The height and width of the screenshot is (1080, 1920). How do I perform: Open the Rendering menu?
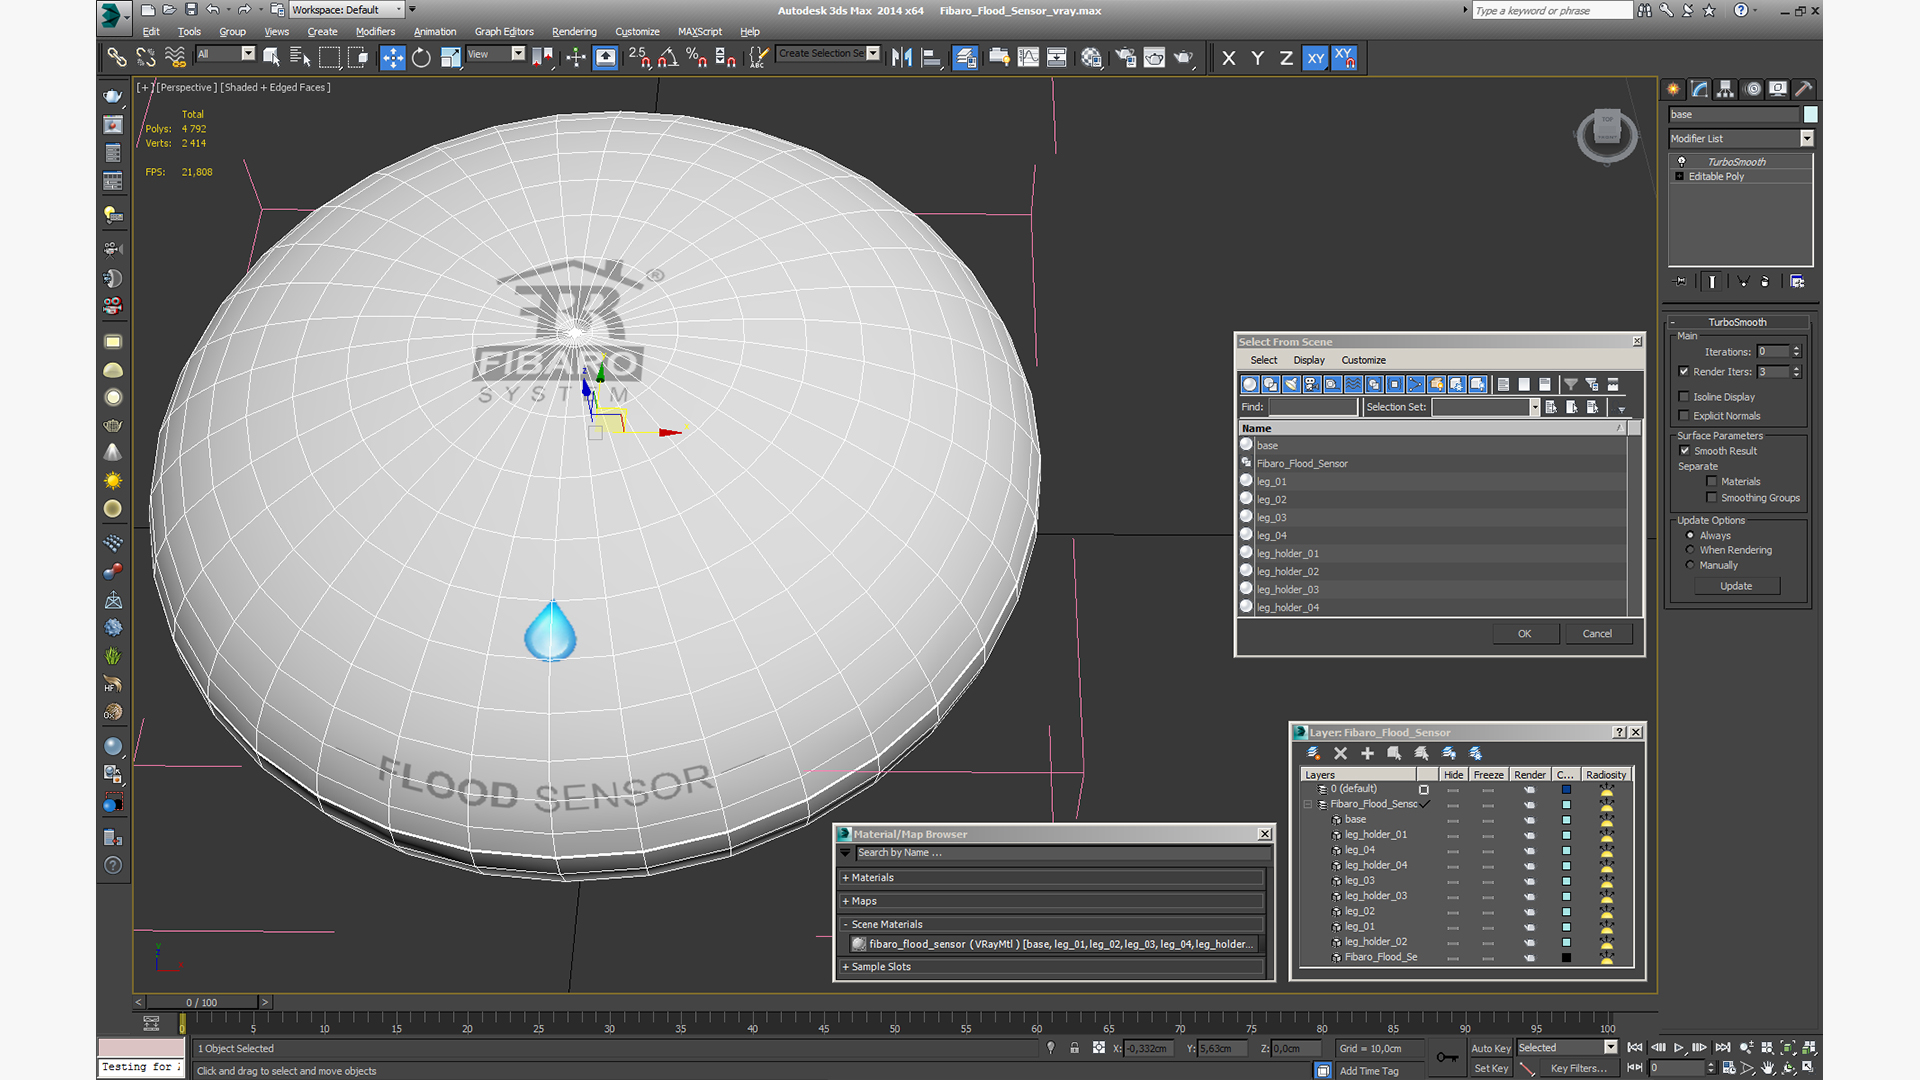[x=574, y=31]
